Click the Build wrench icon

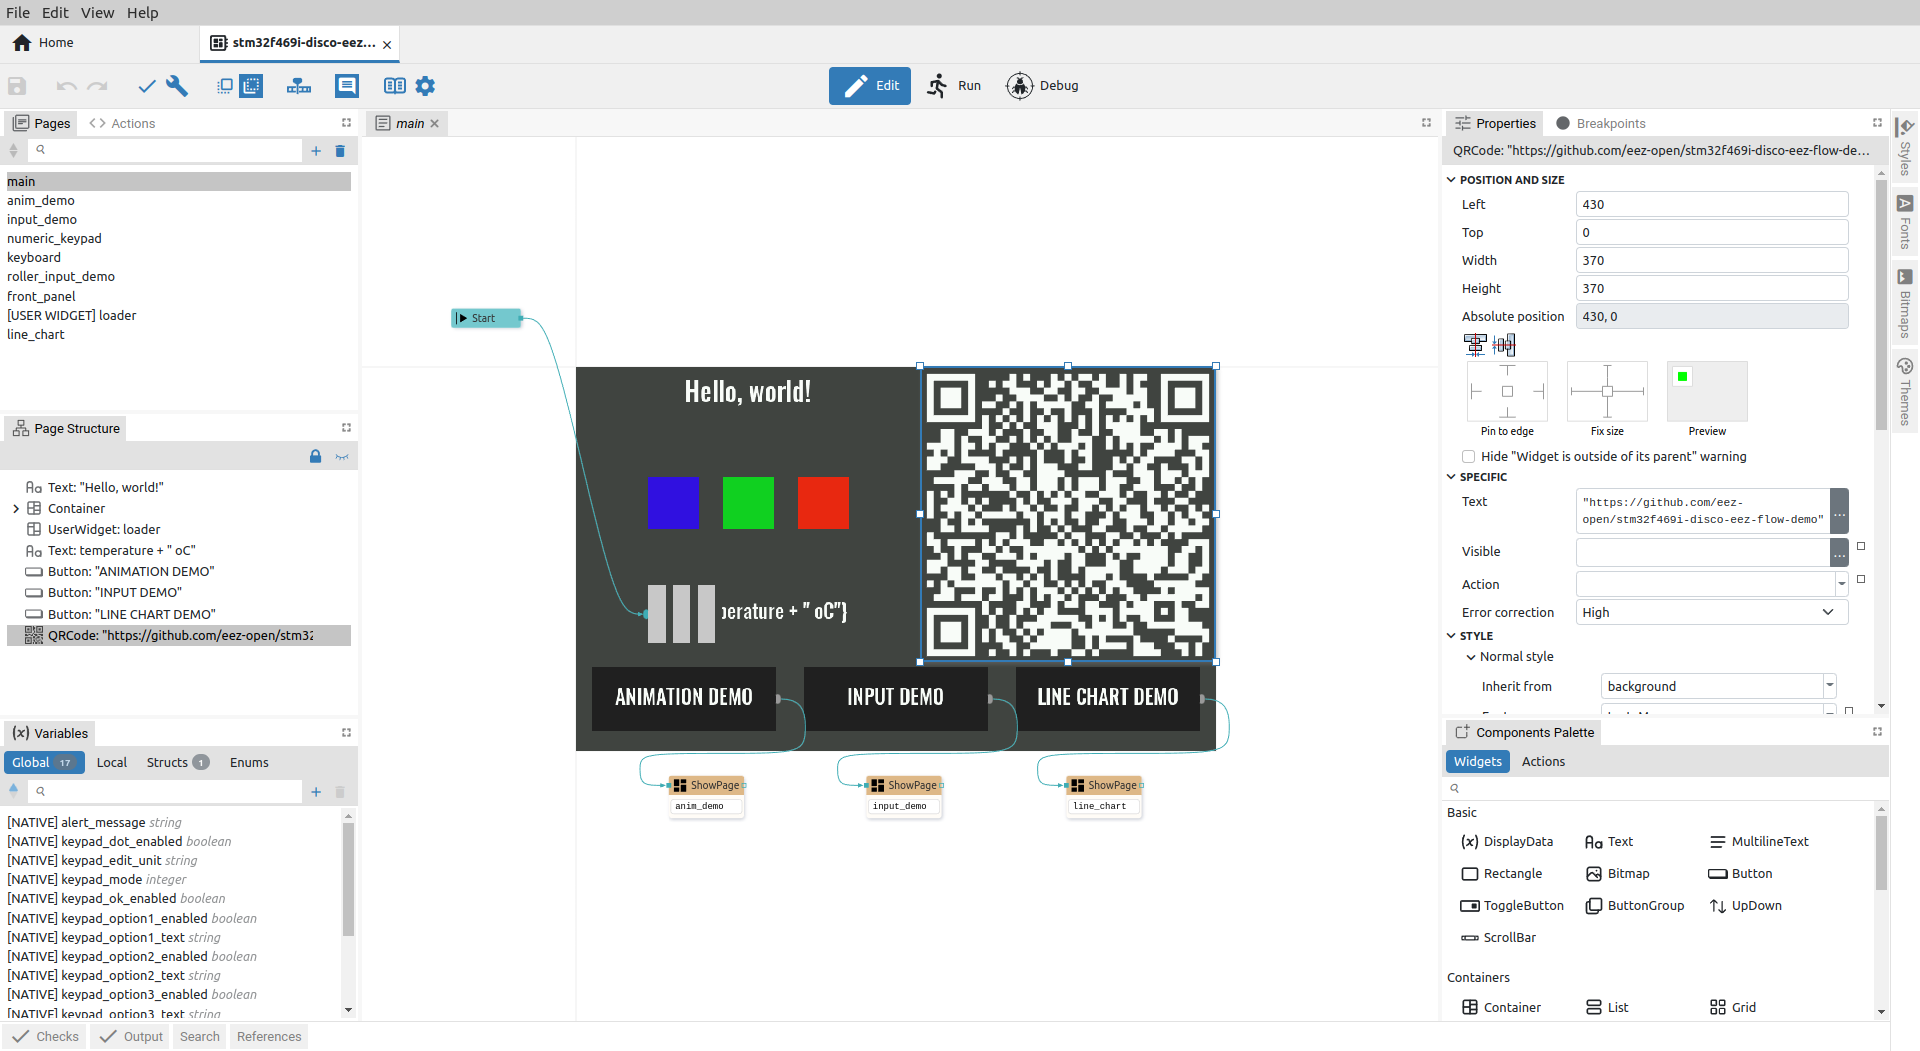(x=177, y=86)
